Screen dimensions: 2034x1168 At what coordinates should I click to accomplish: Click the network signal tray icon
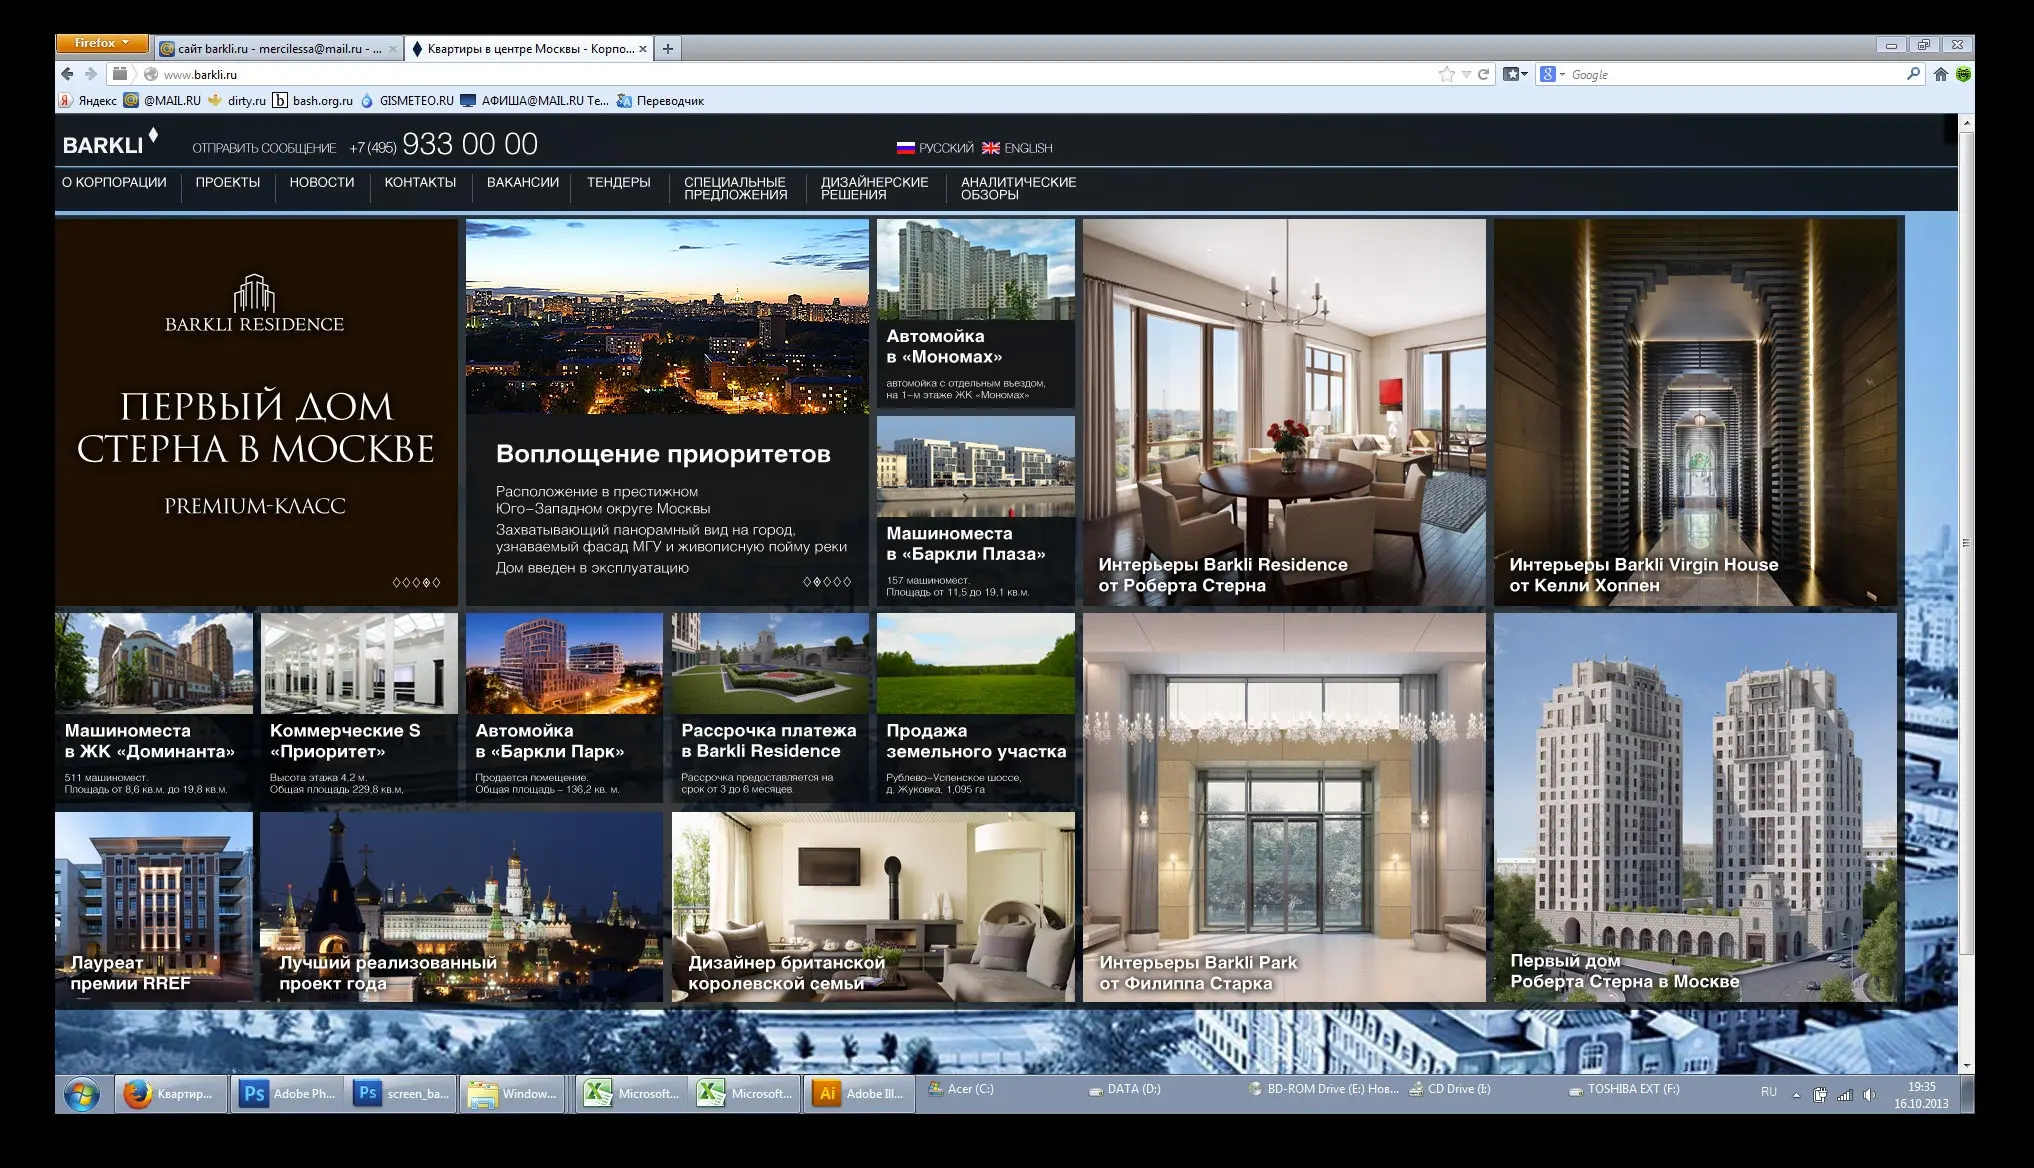point(1845,1095)
